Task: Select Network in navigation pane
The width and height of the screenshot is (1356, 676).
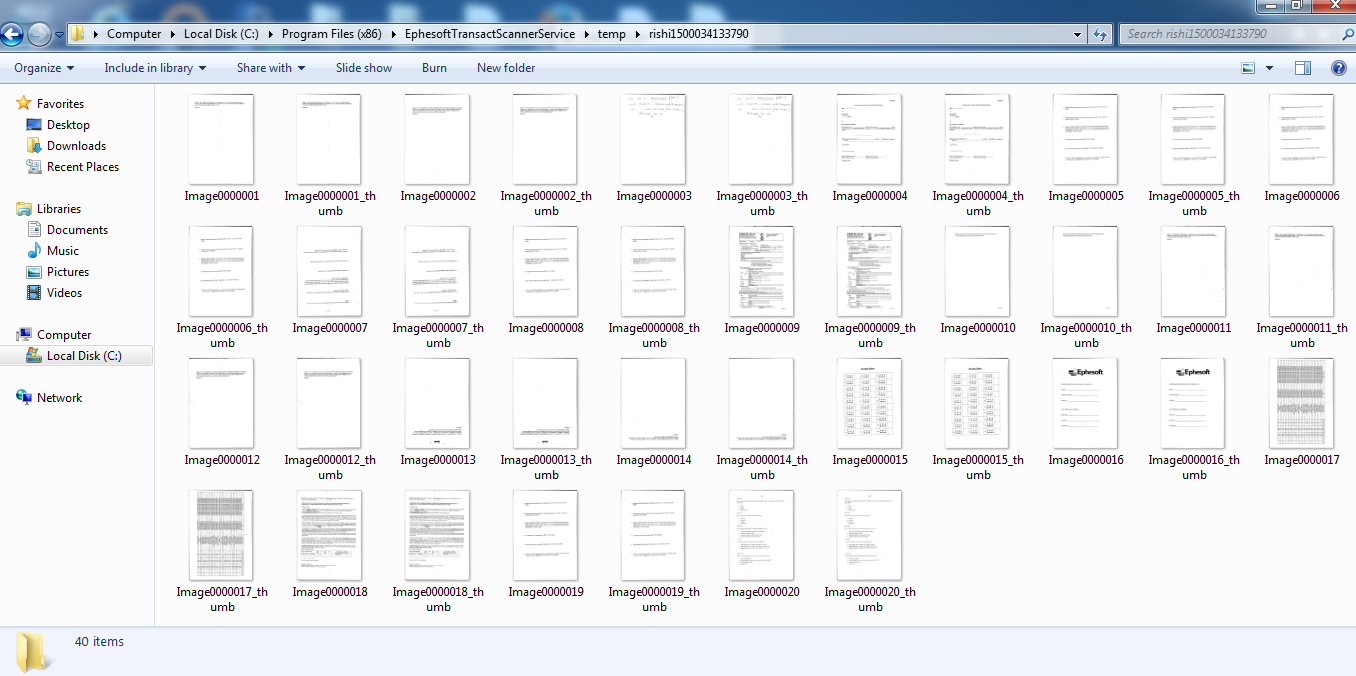Action: (x=59, y=398)
